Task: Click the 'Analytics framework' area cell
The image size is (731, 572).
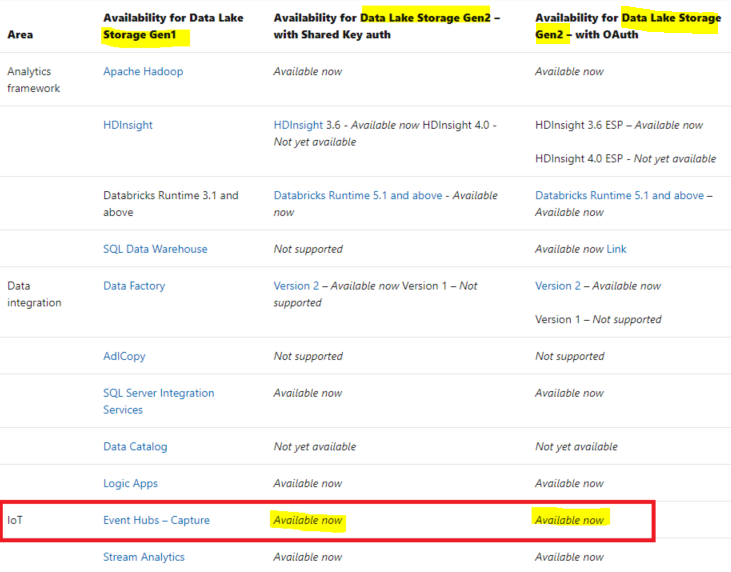Action: [x=34, y=80]
